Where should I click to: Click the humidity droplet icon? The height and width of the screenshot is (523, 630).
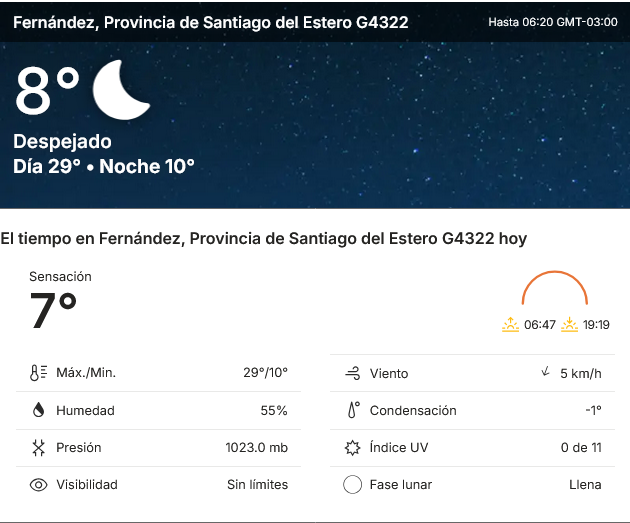pos(39,410)
